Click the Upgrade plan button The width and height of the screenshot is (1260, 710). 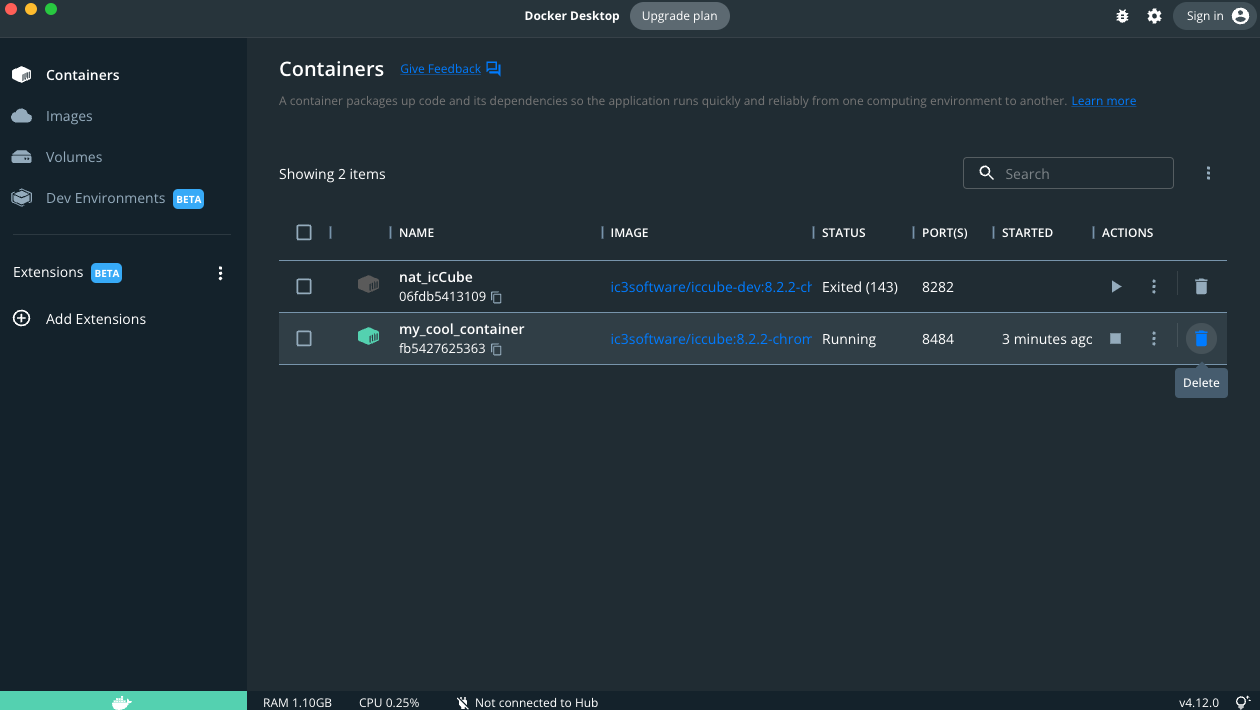click(x=680, y=16)
